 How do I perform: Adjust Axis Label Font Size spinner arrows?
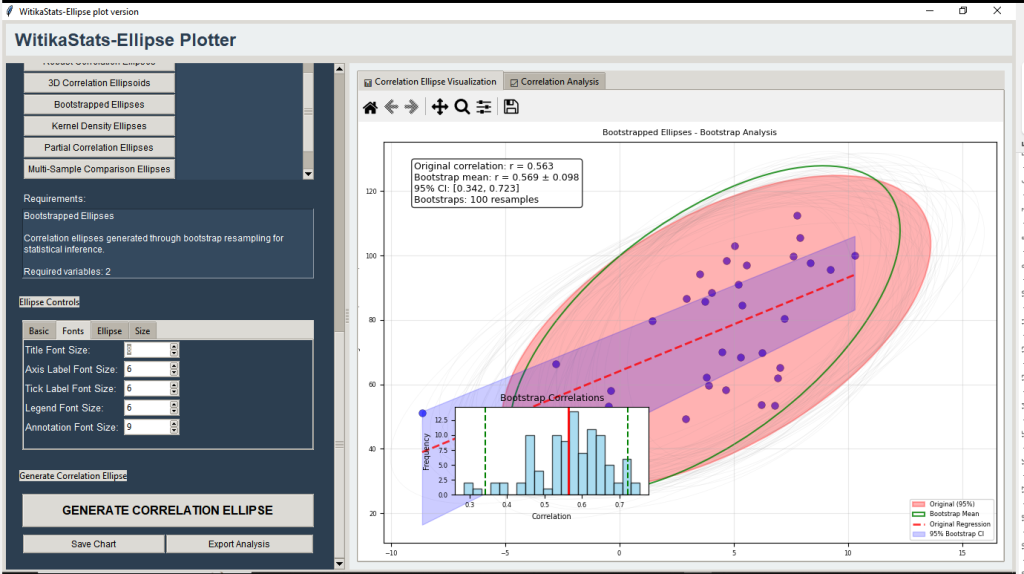[174, 369]
